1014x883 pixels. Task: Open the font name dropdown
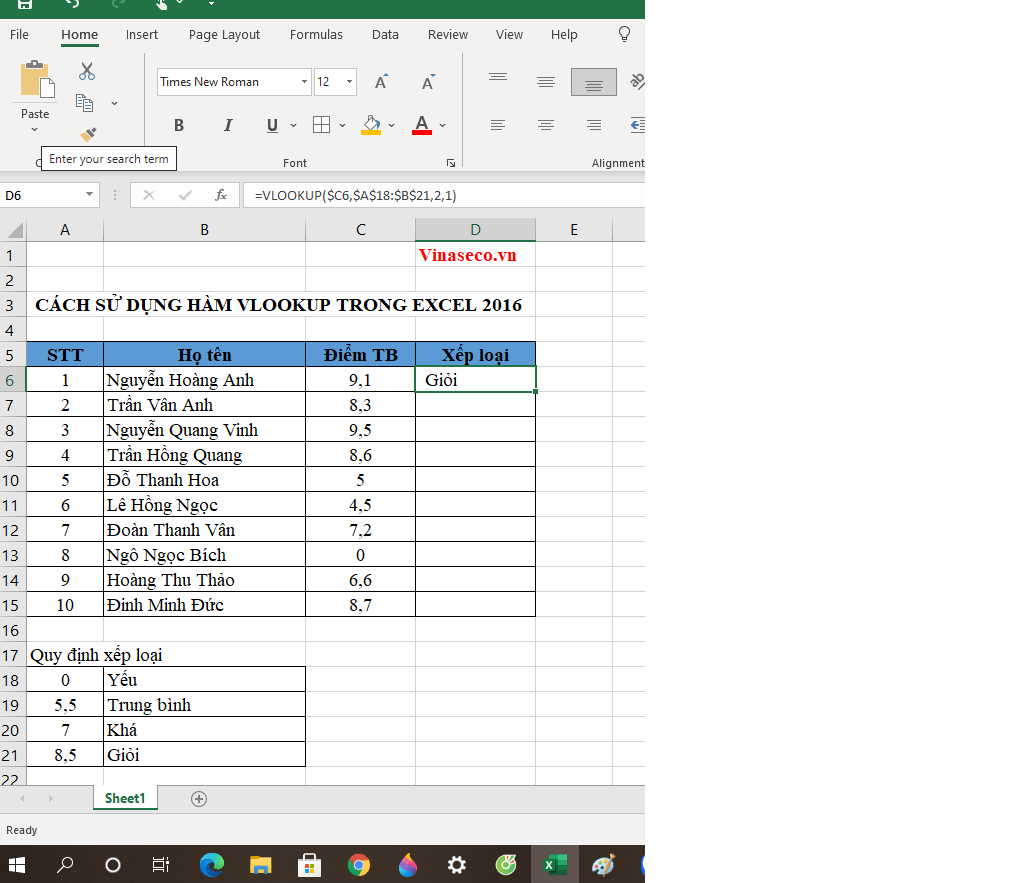click(x=304, y=82)
